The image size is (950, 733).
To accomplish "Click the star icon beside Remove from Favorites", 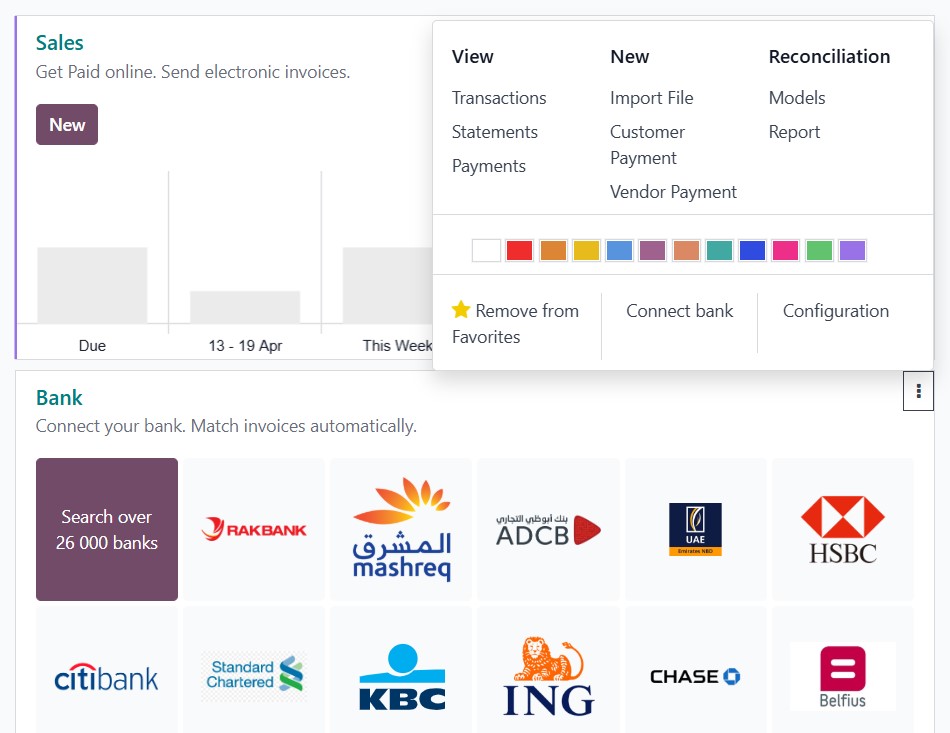I will [x=461, y=310].
